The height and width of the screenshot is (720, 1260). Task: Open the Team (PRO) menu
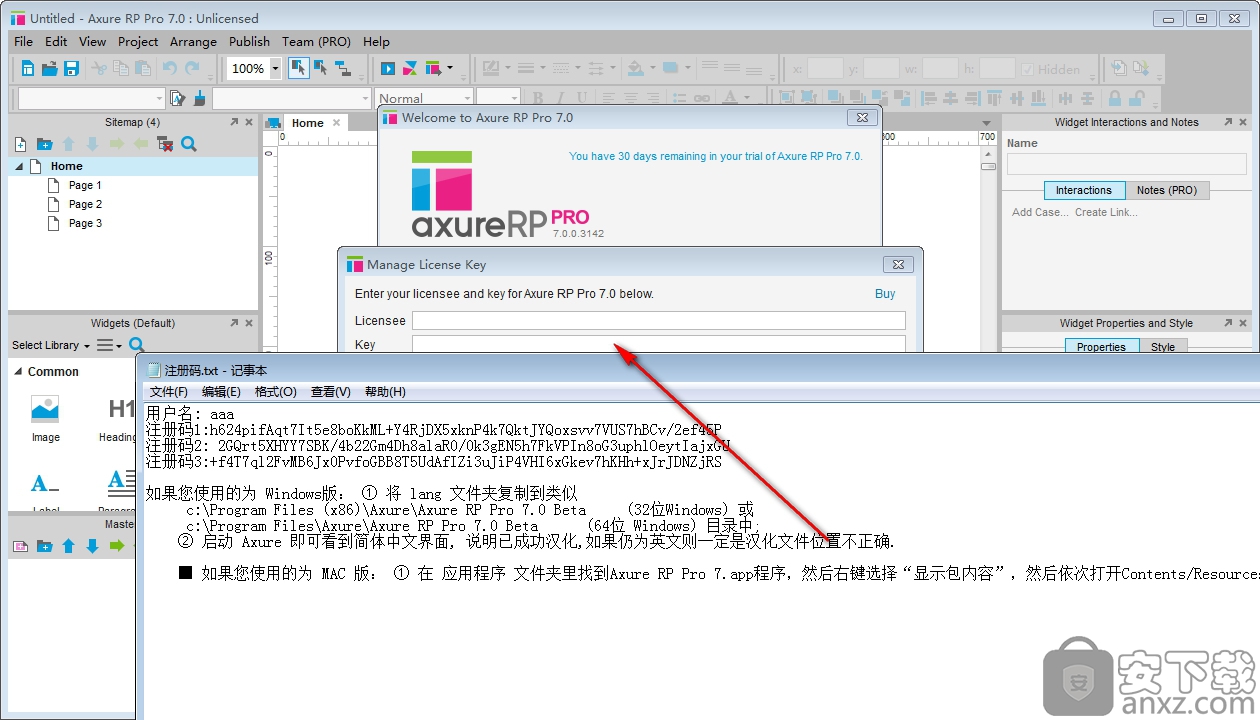tap(316, 42)
